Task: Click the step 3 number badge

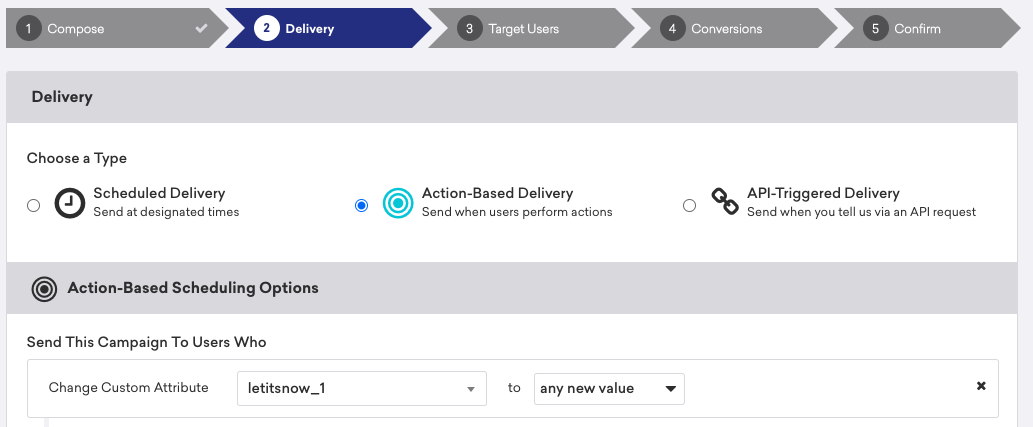Action: coord(469,29)
